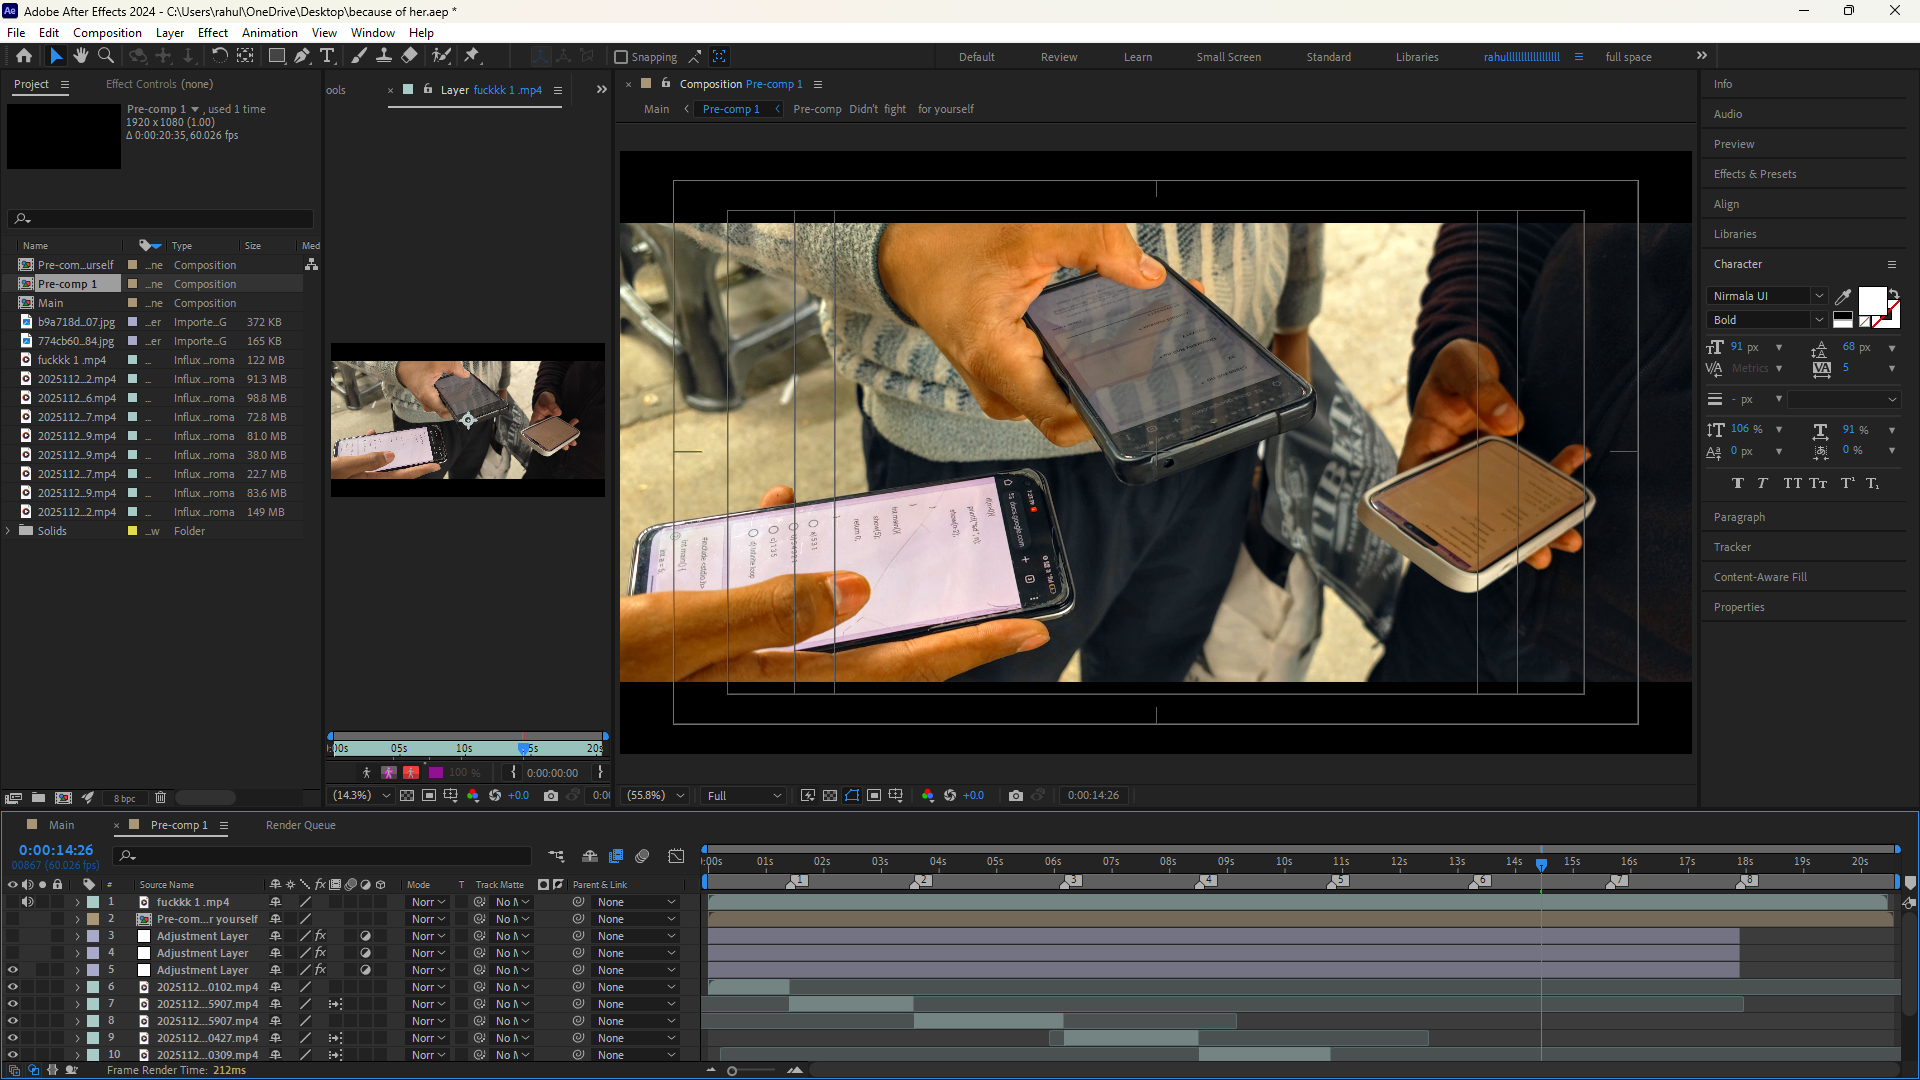Switch to the Small Screen workspace
The image size is (1920, 1080).
(1229, 57)
